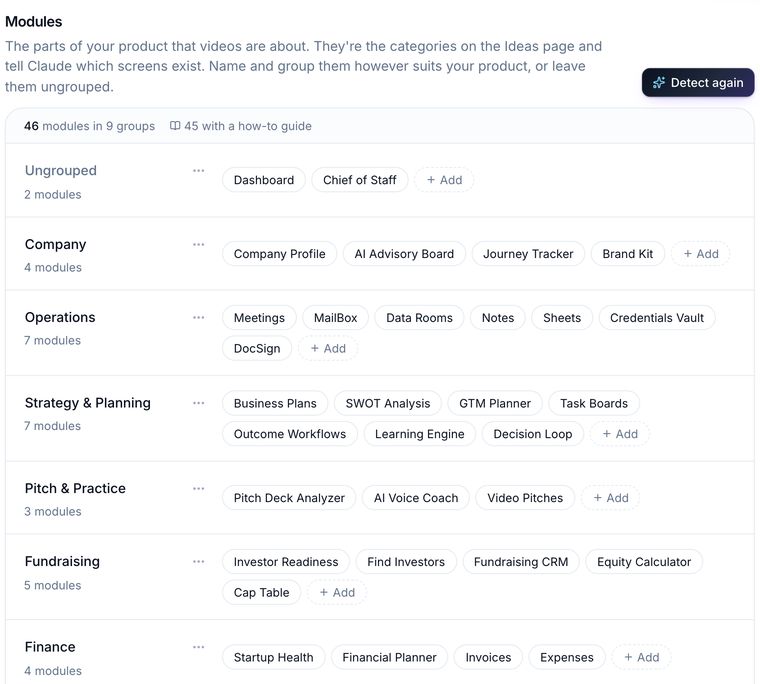
Task: Add a module to Pitch & Practice
Action: (x=610, y=498)
